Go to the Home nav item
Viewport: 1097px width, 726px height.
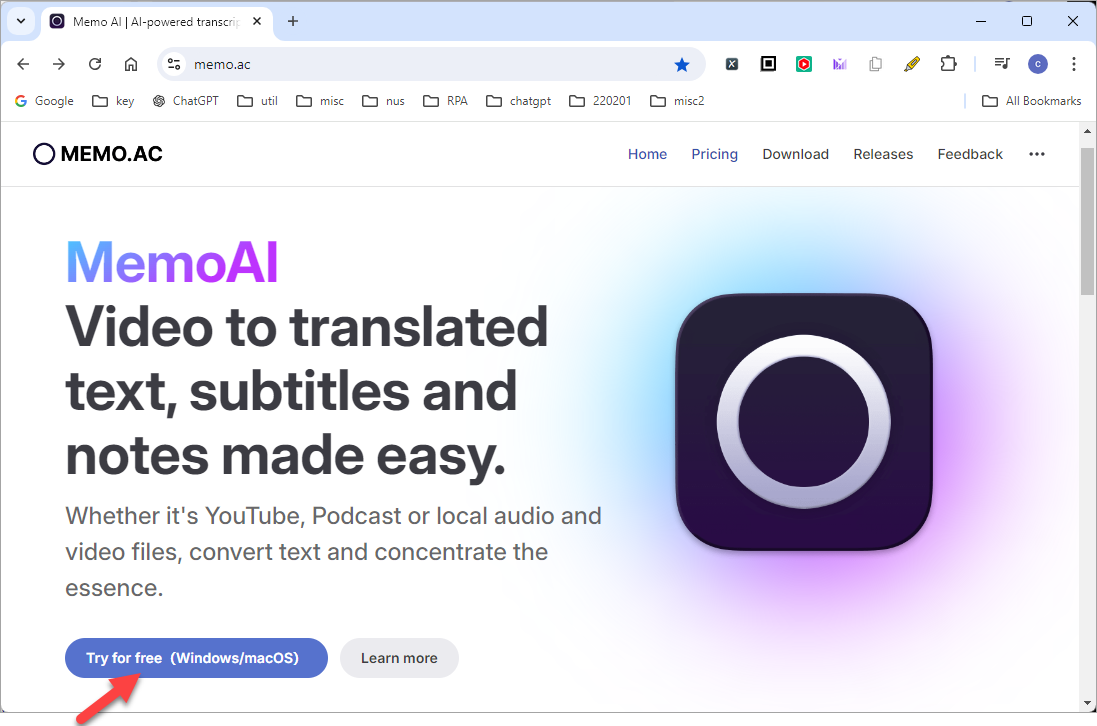point(647,154)
